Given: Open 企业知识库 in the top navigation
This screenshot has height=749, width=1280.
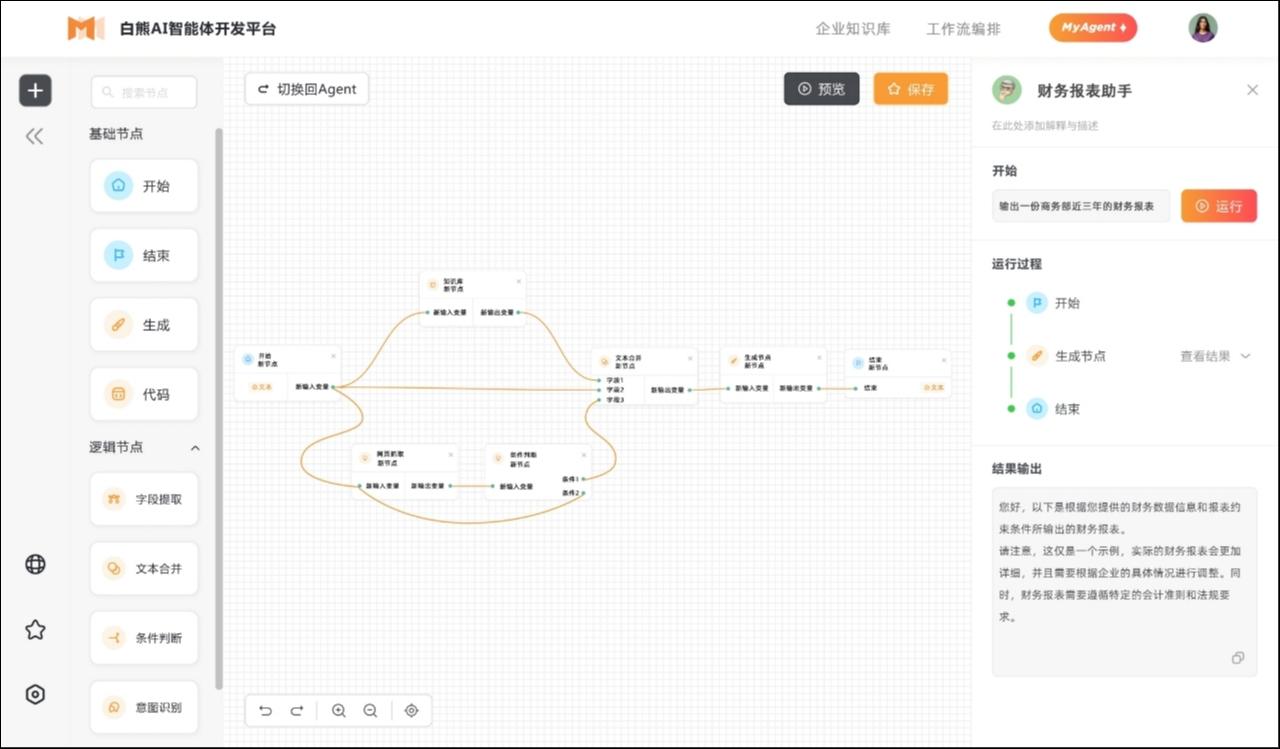Looking at the screenshot, I should [853, 29].
